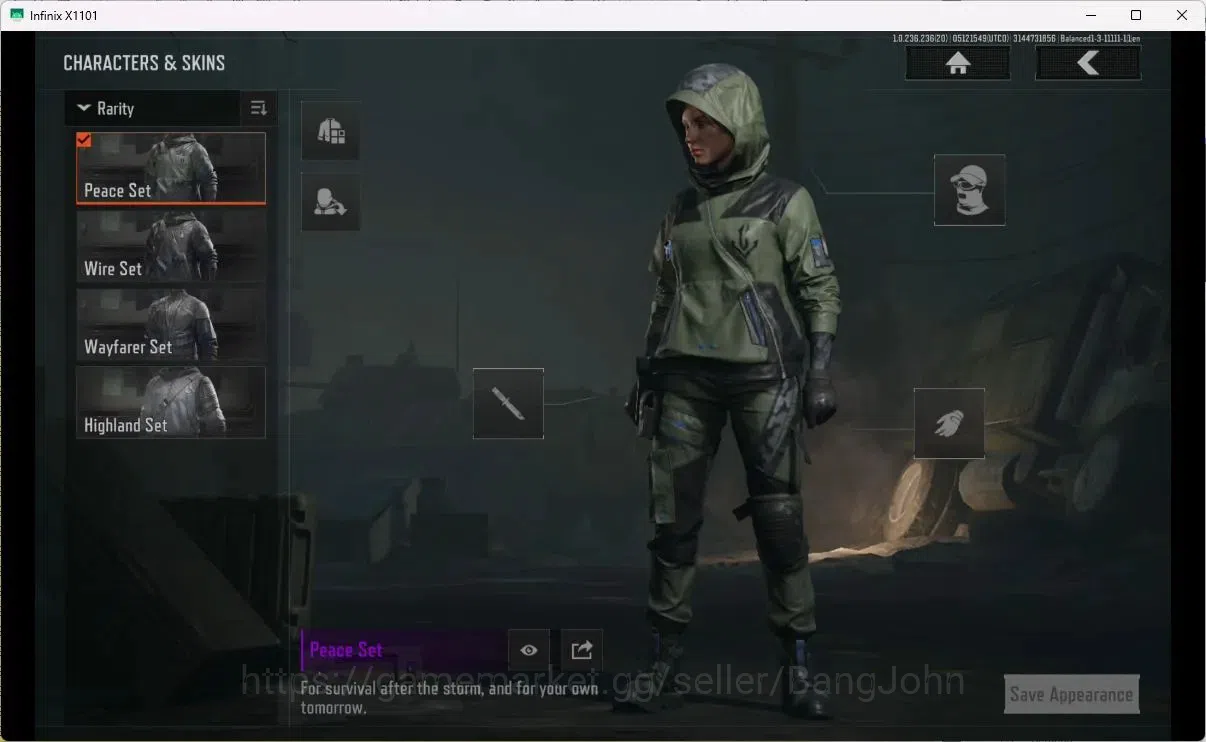Click the Characters & Skins heading
1206x742 pixels.
(x=144, y=63)
